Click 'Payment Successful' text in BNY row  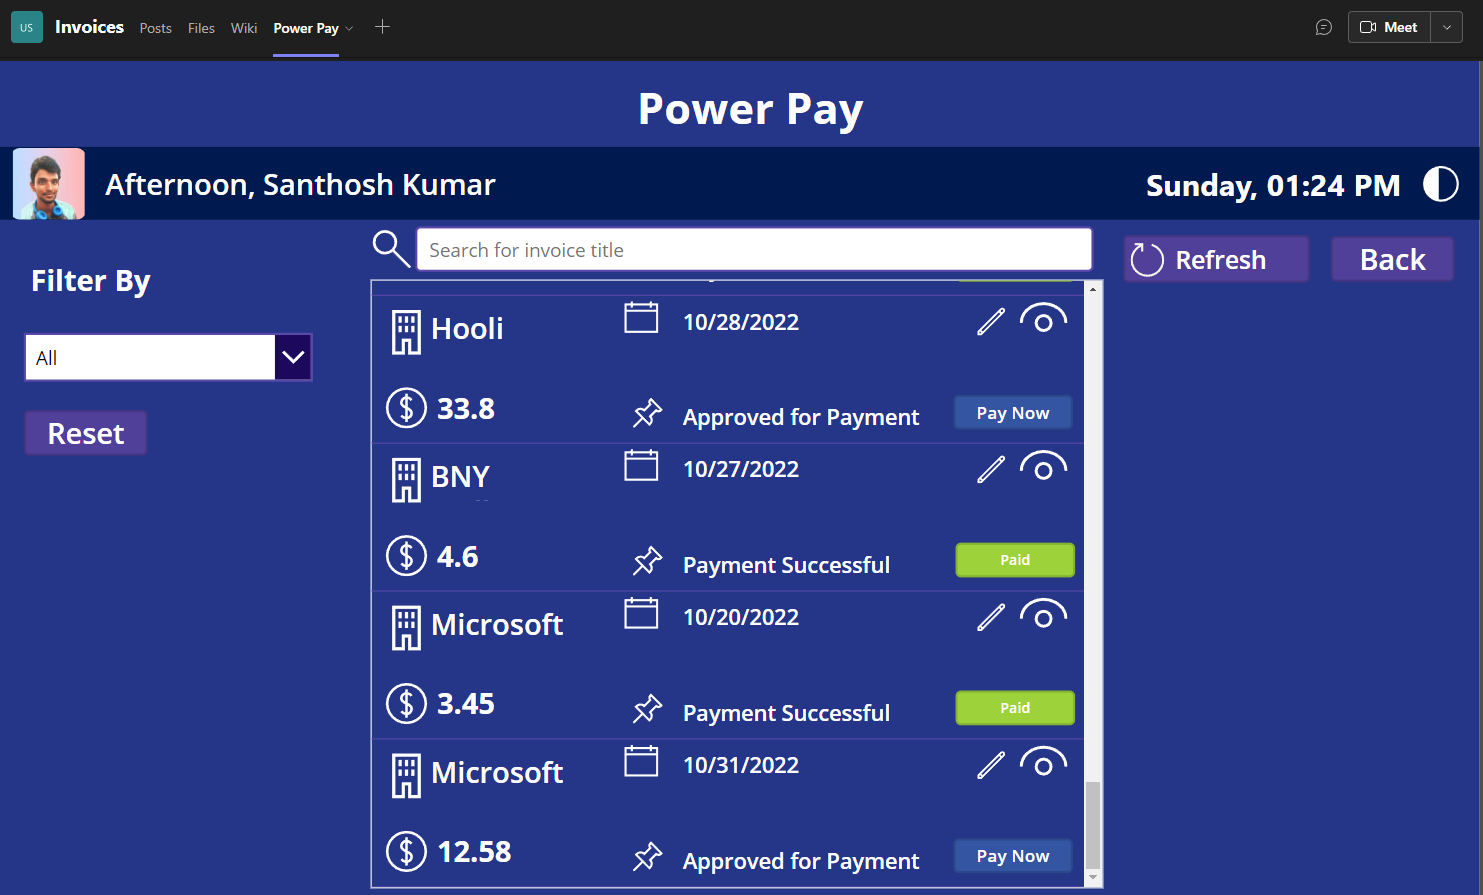tap(786, 565)
